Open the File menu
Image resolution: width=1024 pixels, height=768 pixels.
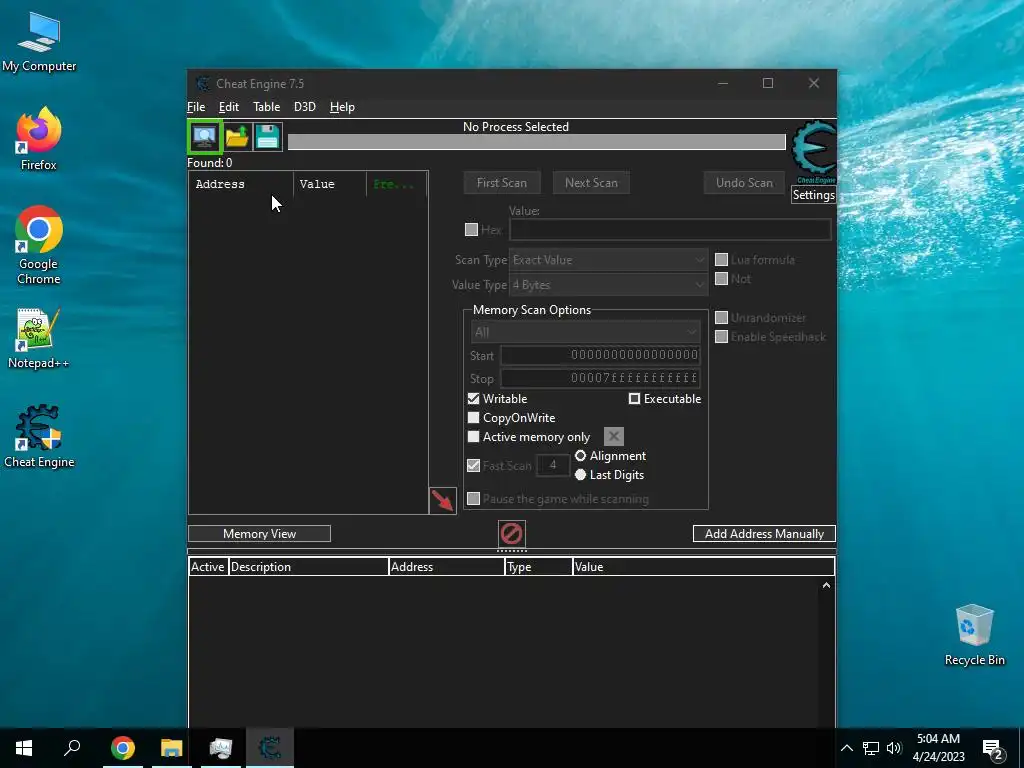coord(196,107)
